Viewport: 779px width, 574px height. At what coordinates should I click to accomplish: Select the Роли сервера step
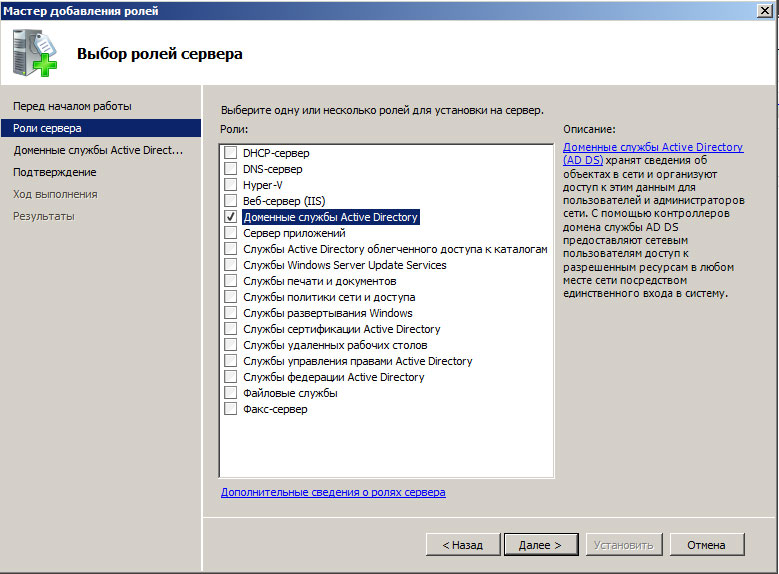click(x=101, y=128)
